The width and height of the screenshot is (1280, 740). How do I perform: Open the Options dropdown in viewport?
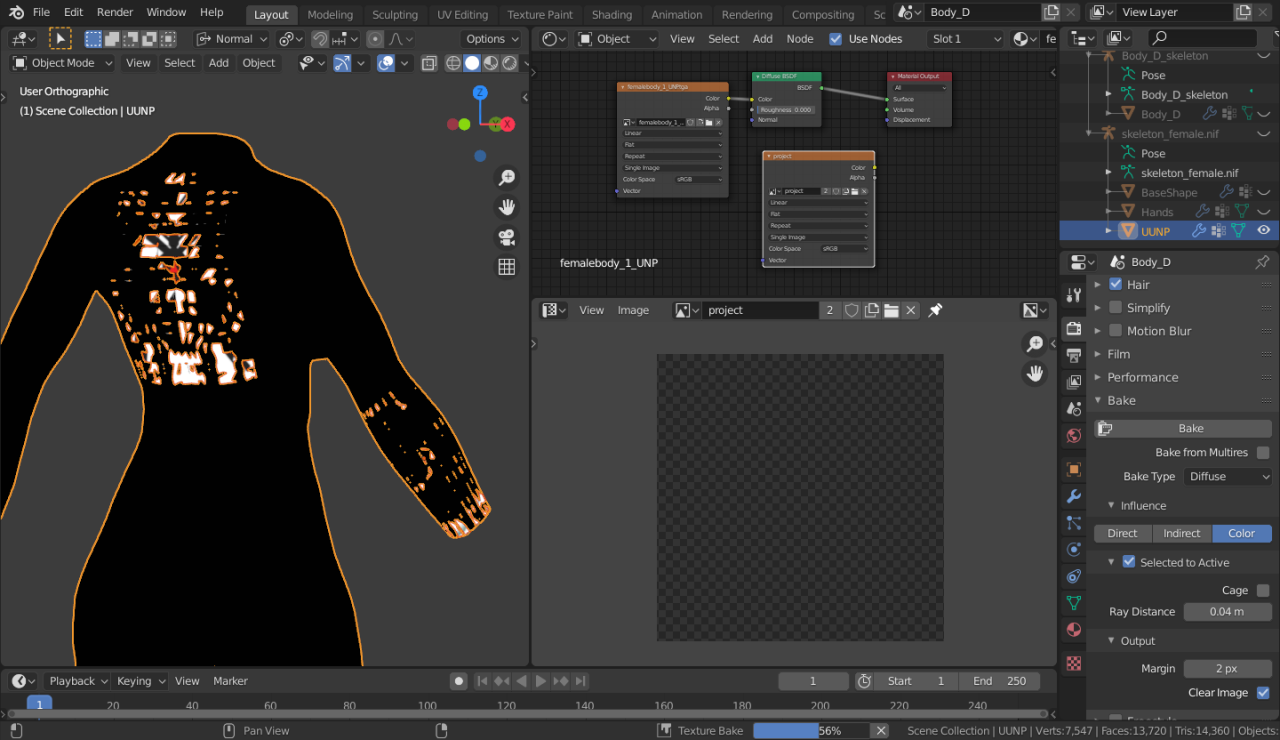(x=493, y=39)
